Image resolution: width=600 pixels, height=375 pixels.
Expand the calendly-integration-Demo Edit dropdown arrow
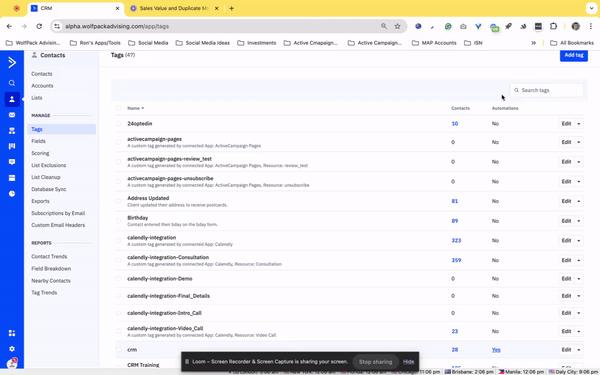click(x=579, y=279)
